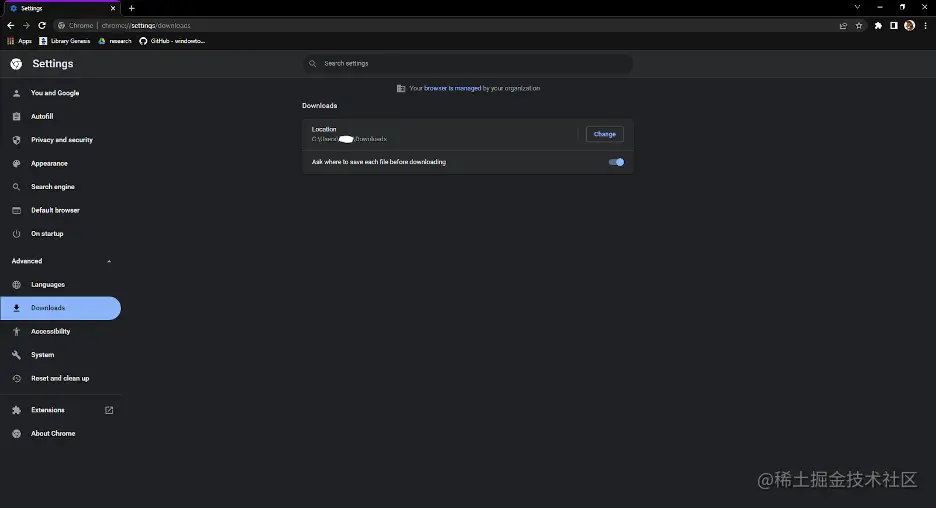Open Privacy and security settings
Screen dimensions: 936x508
tap(60, 140)
